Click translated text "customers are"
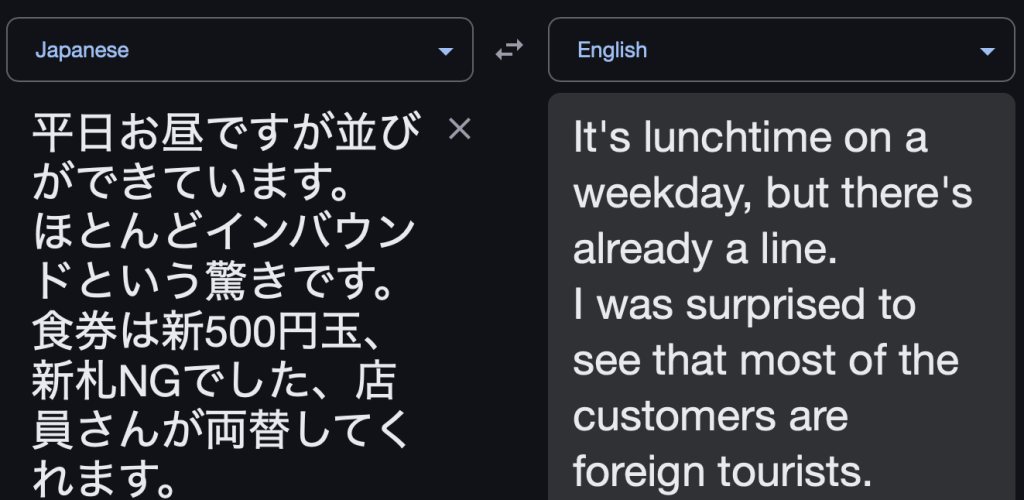 710,415
